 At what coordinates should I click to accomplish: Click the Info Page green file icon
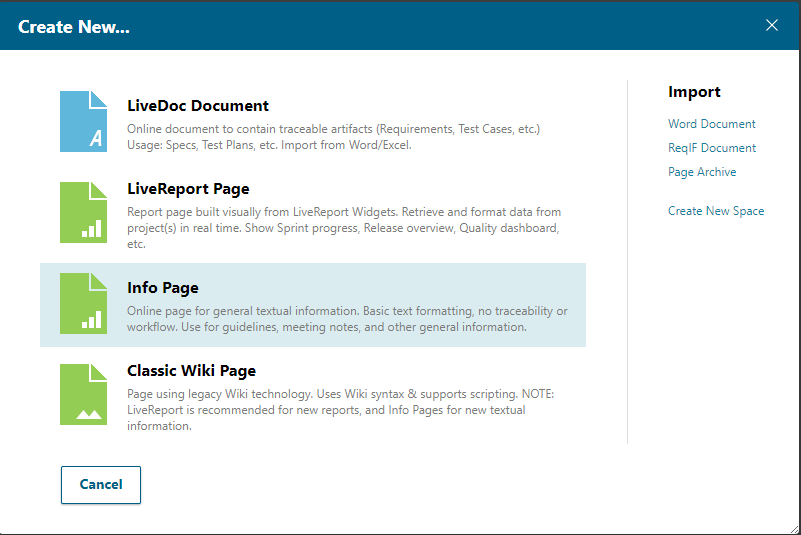click(x=83, y=303)
